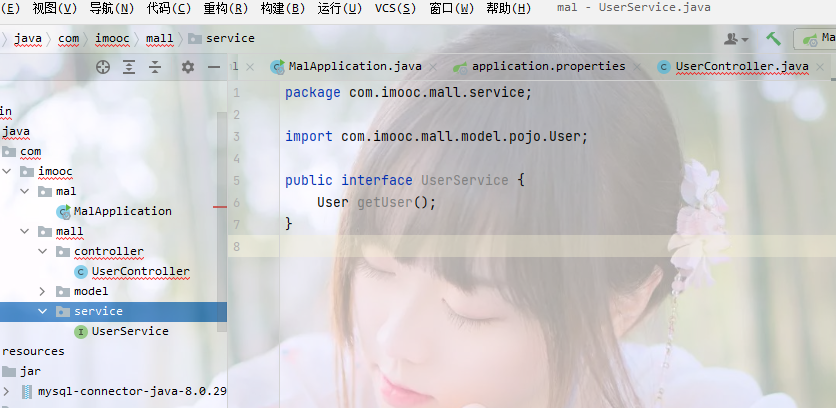Select UserService interface in project tree
This screenshot has width=836, height=408.
[130, 331]
